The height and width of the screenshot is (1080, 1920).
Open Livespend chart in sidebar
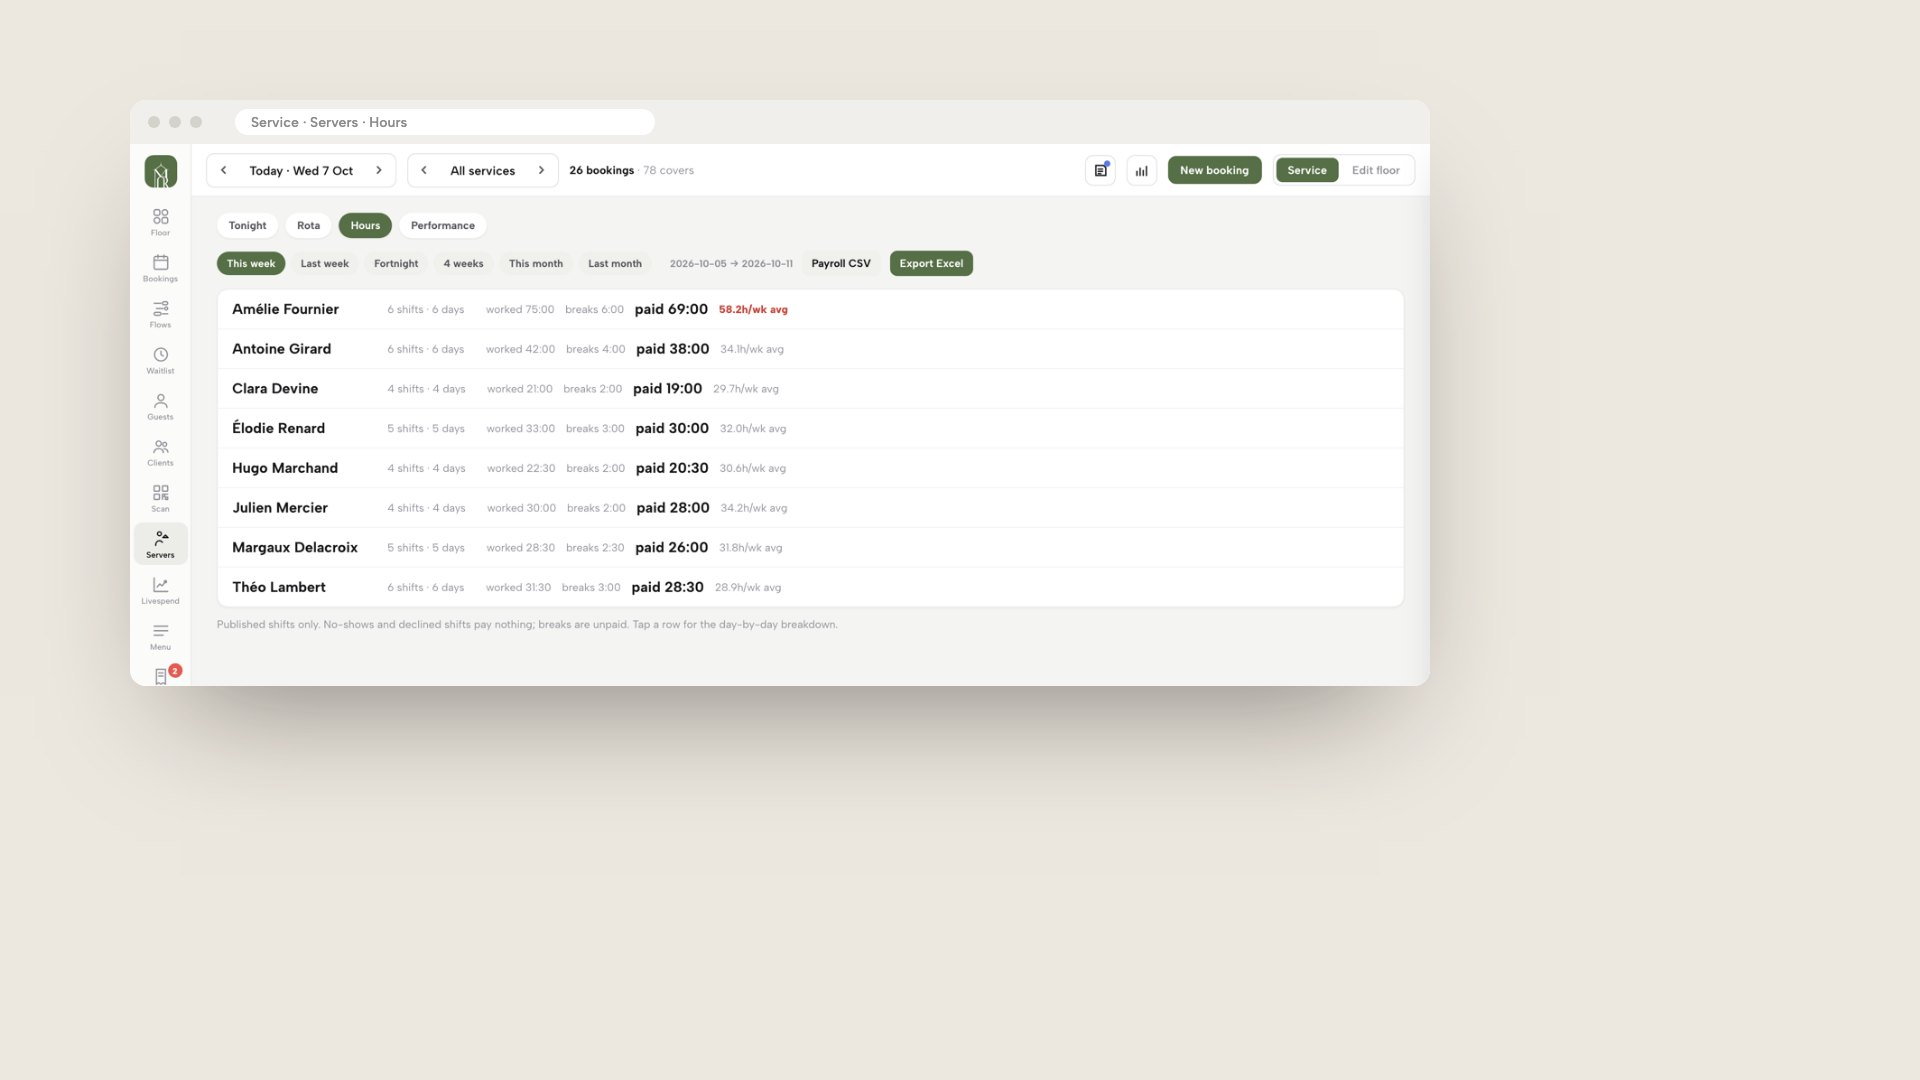[x=160, y=590]
